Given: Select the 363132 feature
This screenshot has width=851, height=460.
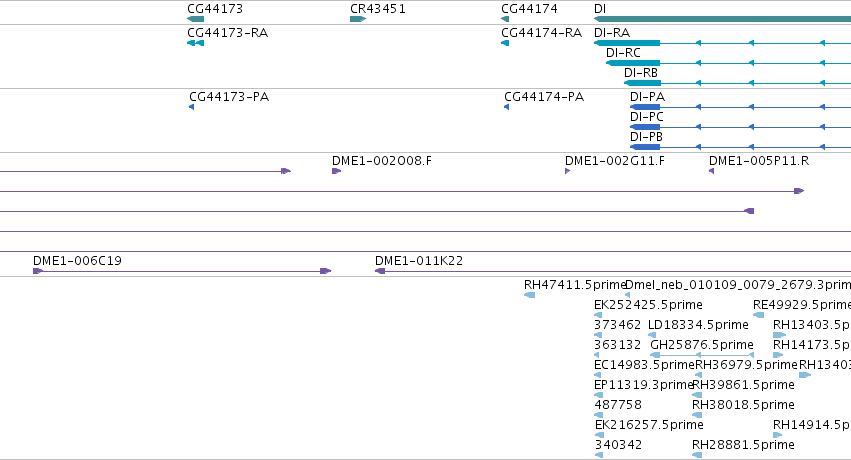Looking at the screenshot, I should pyautogui.click(x=597, y=355).
